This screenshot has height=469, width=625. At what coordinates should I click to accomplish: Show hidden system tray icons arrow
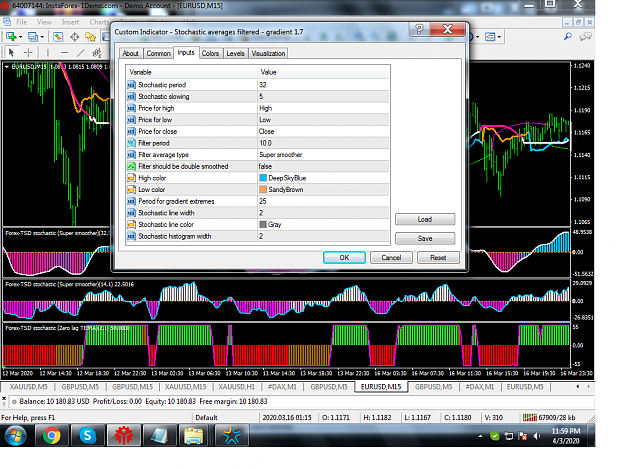[480, 436]
